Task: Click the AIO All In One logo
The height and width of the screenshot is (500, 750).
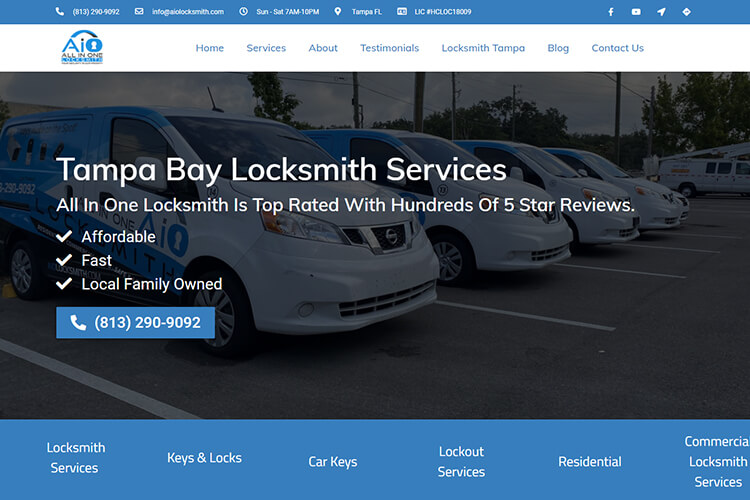Action: coord(82,47)
